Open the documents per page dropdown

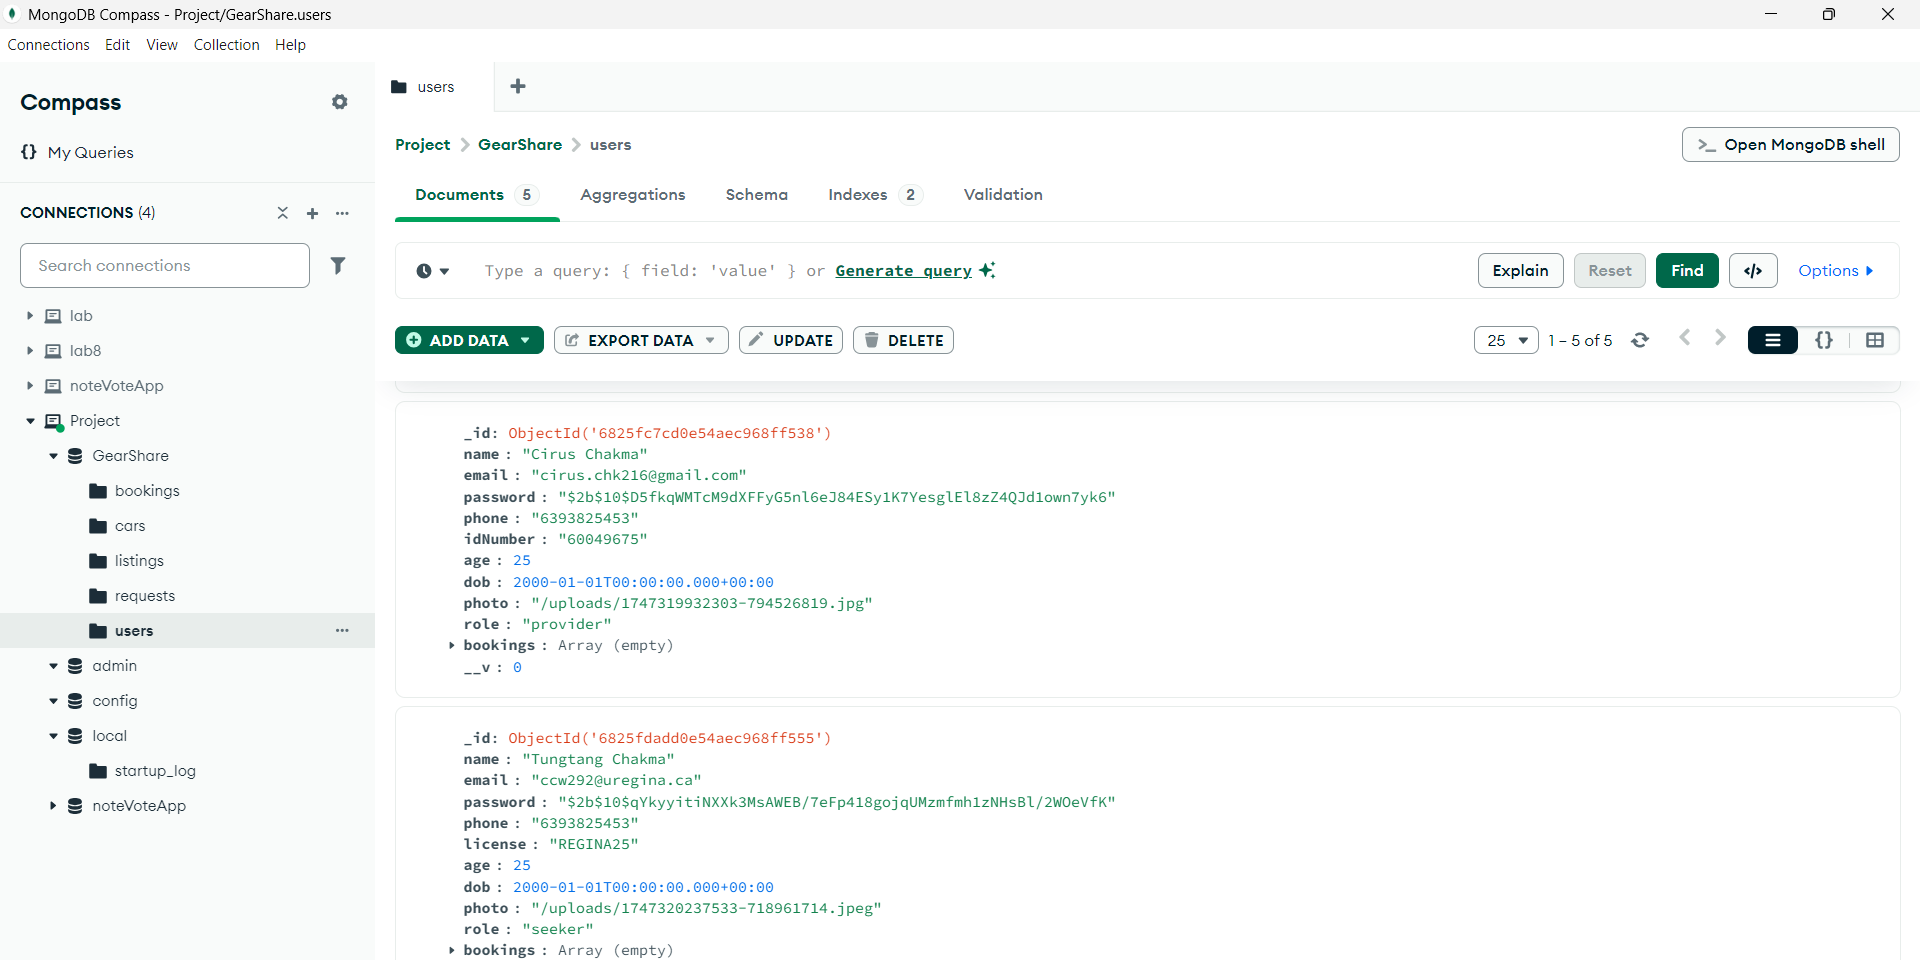pos(1506,340)
